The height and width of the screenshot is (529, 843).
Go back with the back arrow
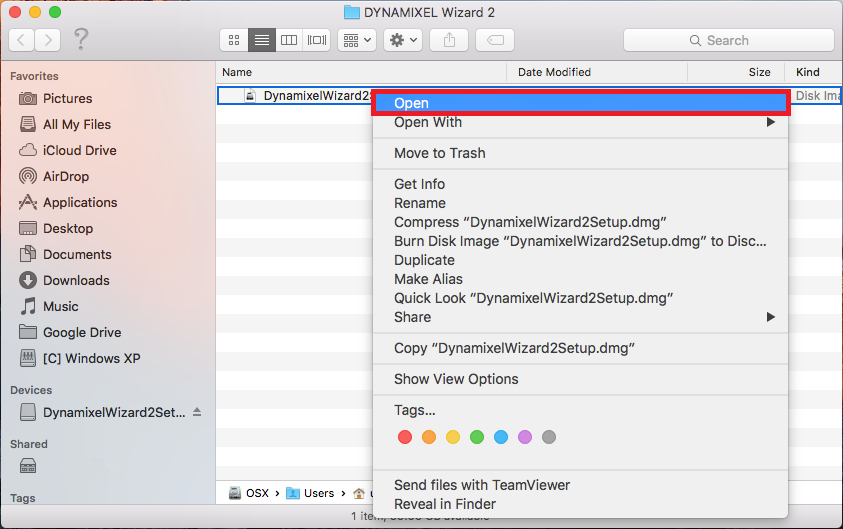pyautogui.click(x=22, y=40)
